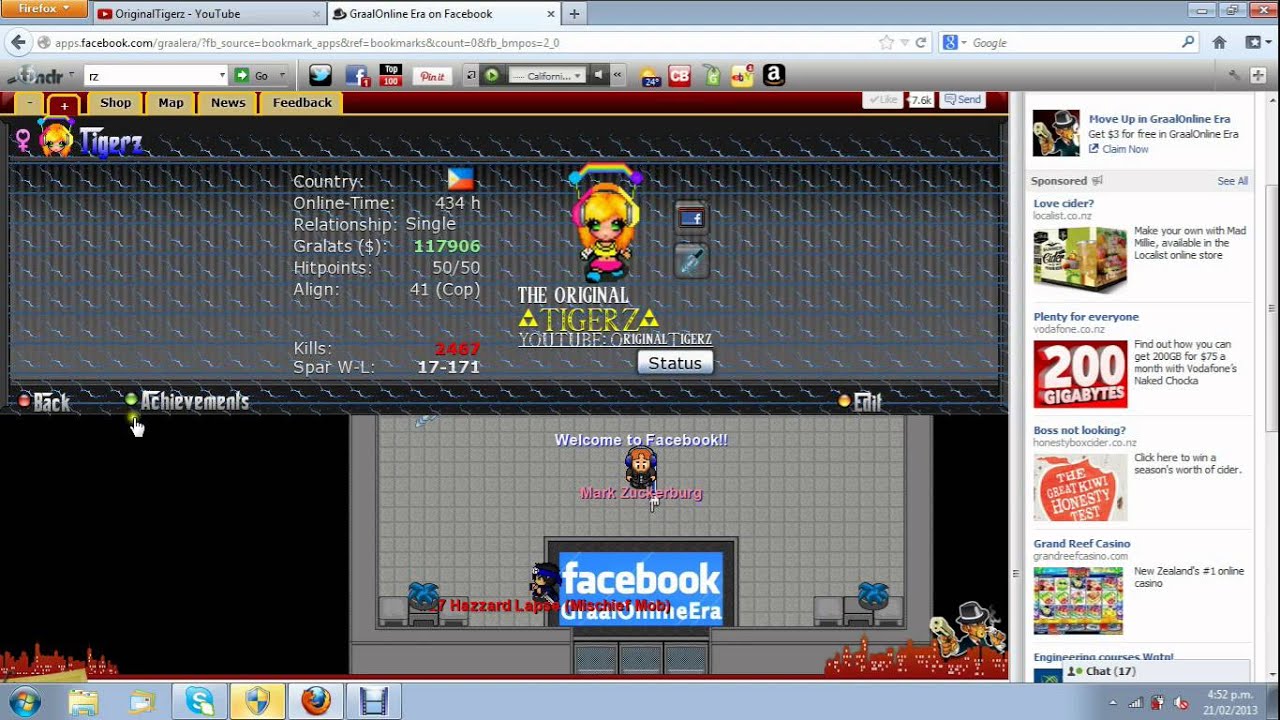Open the search engine selector dropdown
Image resolution: width=1280 pixels, height=720 pixels.
click(954, 43)
